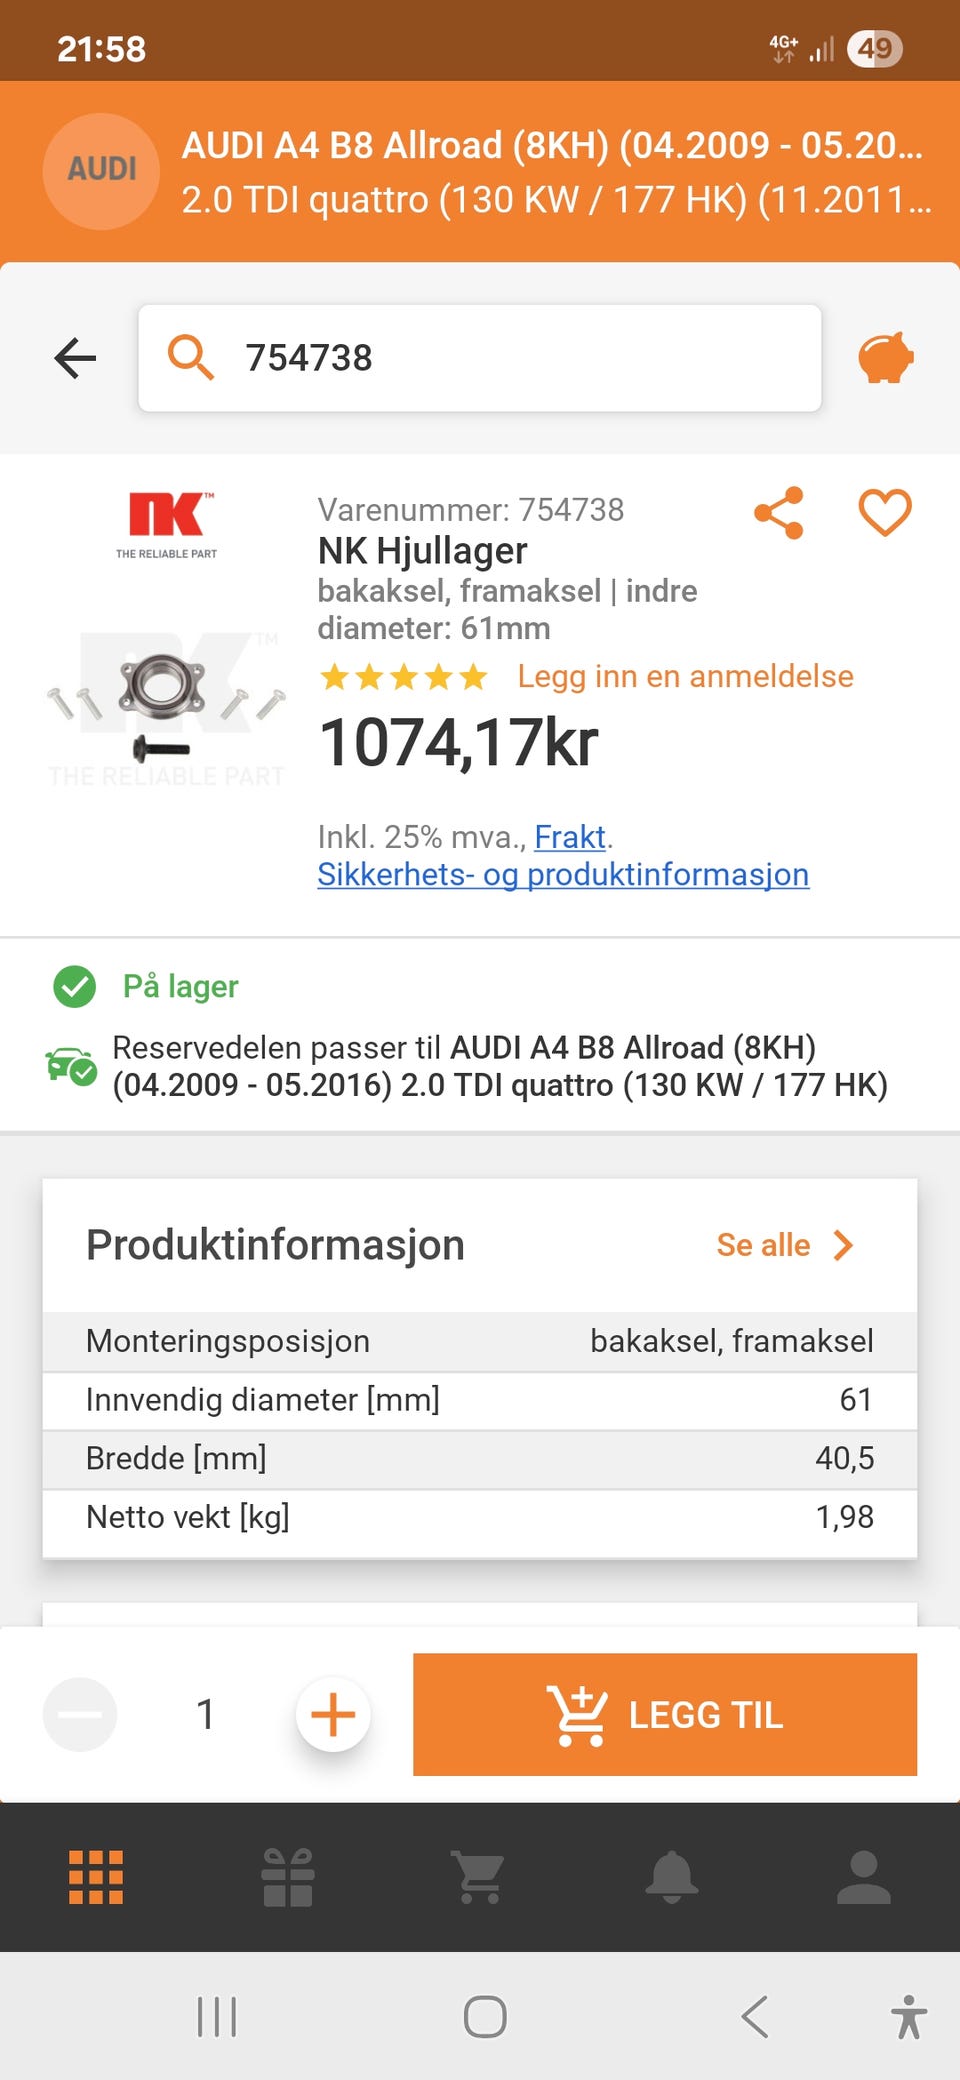Open notifications bell tab
This screenshot has width=960, height=2080.
tap(672, 1877)
